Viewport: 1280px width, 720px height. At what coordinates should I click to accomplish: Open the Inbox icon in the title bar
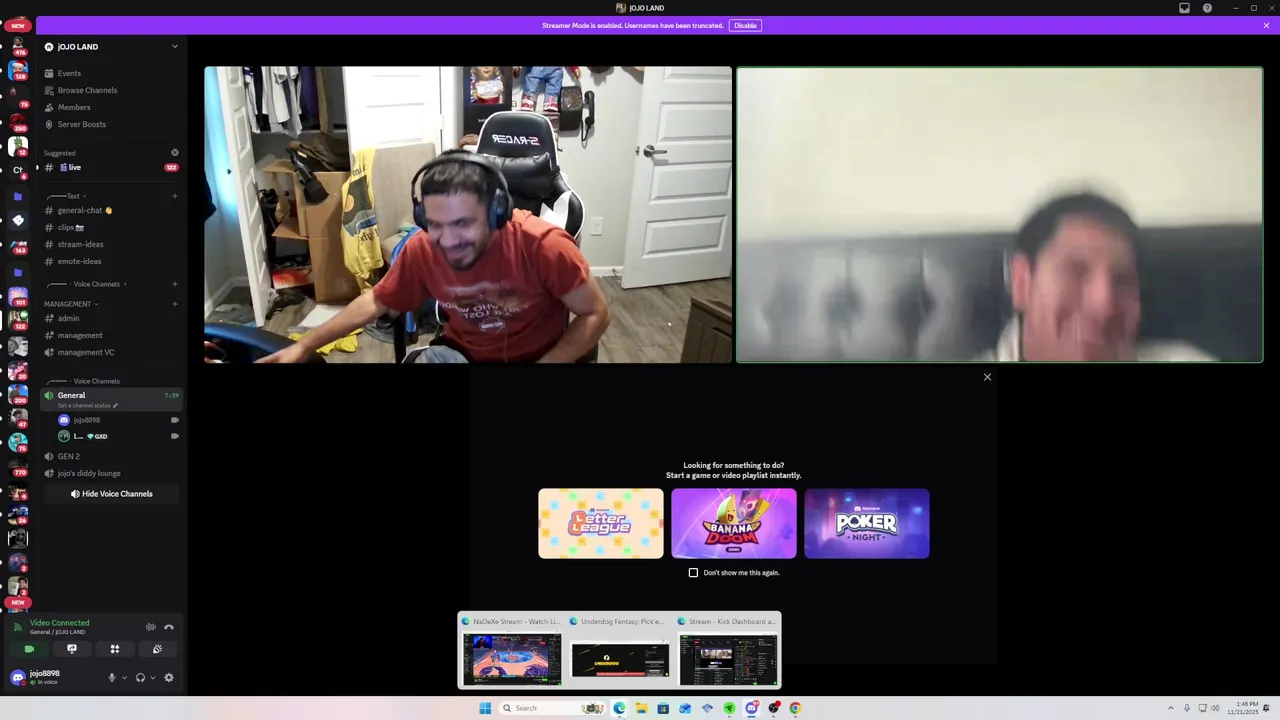[x=1184, y=8]
